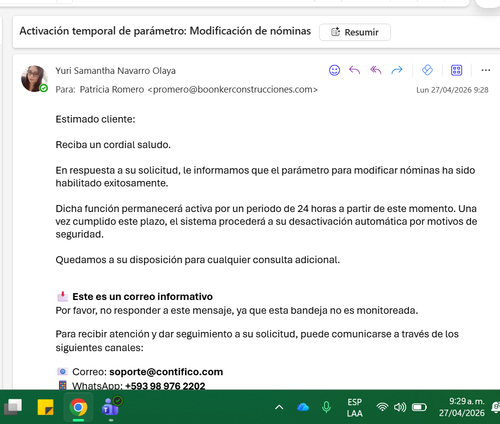The image size is (500, 424).
Task: Click the mail envelope icon beside Correo
Action: point(62,371)
